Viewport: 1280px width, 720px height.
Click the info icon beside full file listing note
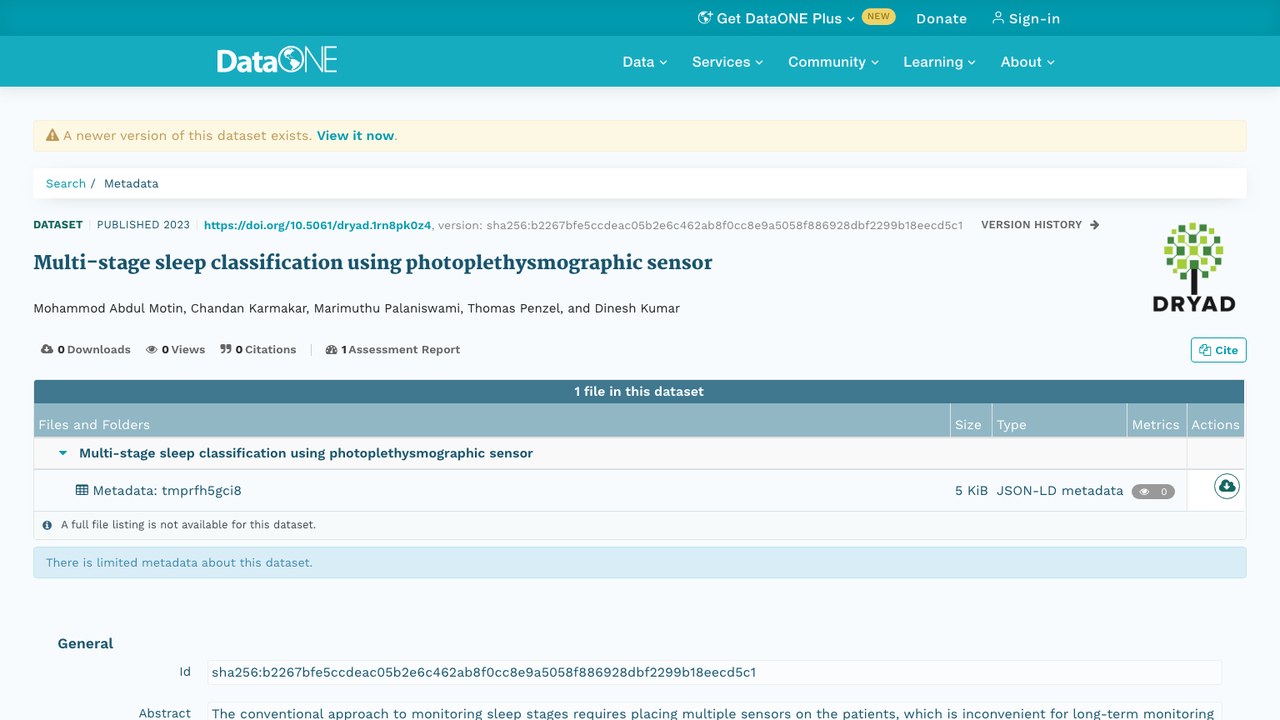coord(47,525)
